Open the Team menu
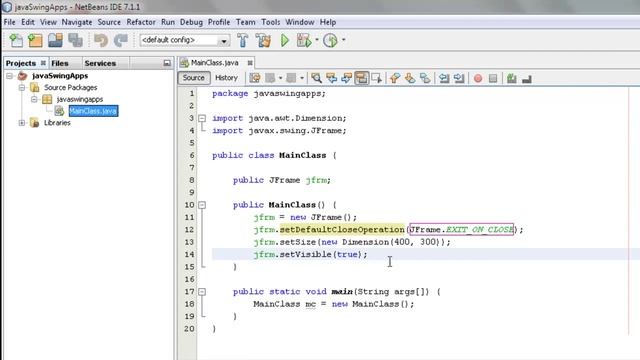The height and width of the screenshot is (360, 640). pos(246,22)
